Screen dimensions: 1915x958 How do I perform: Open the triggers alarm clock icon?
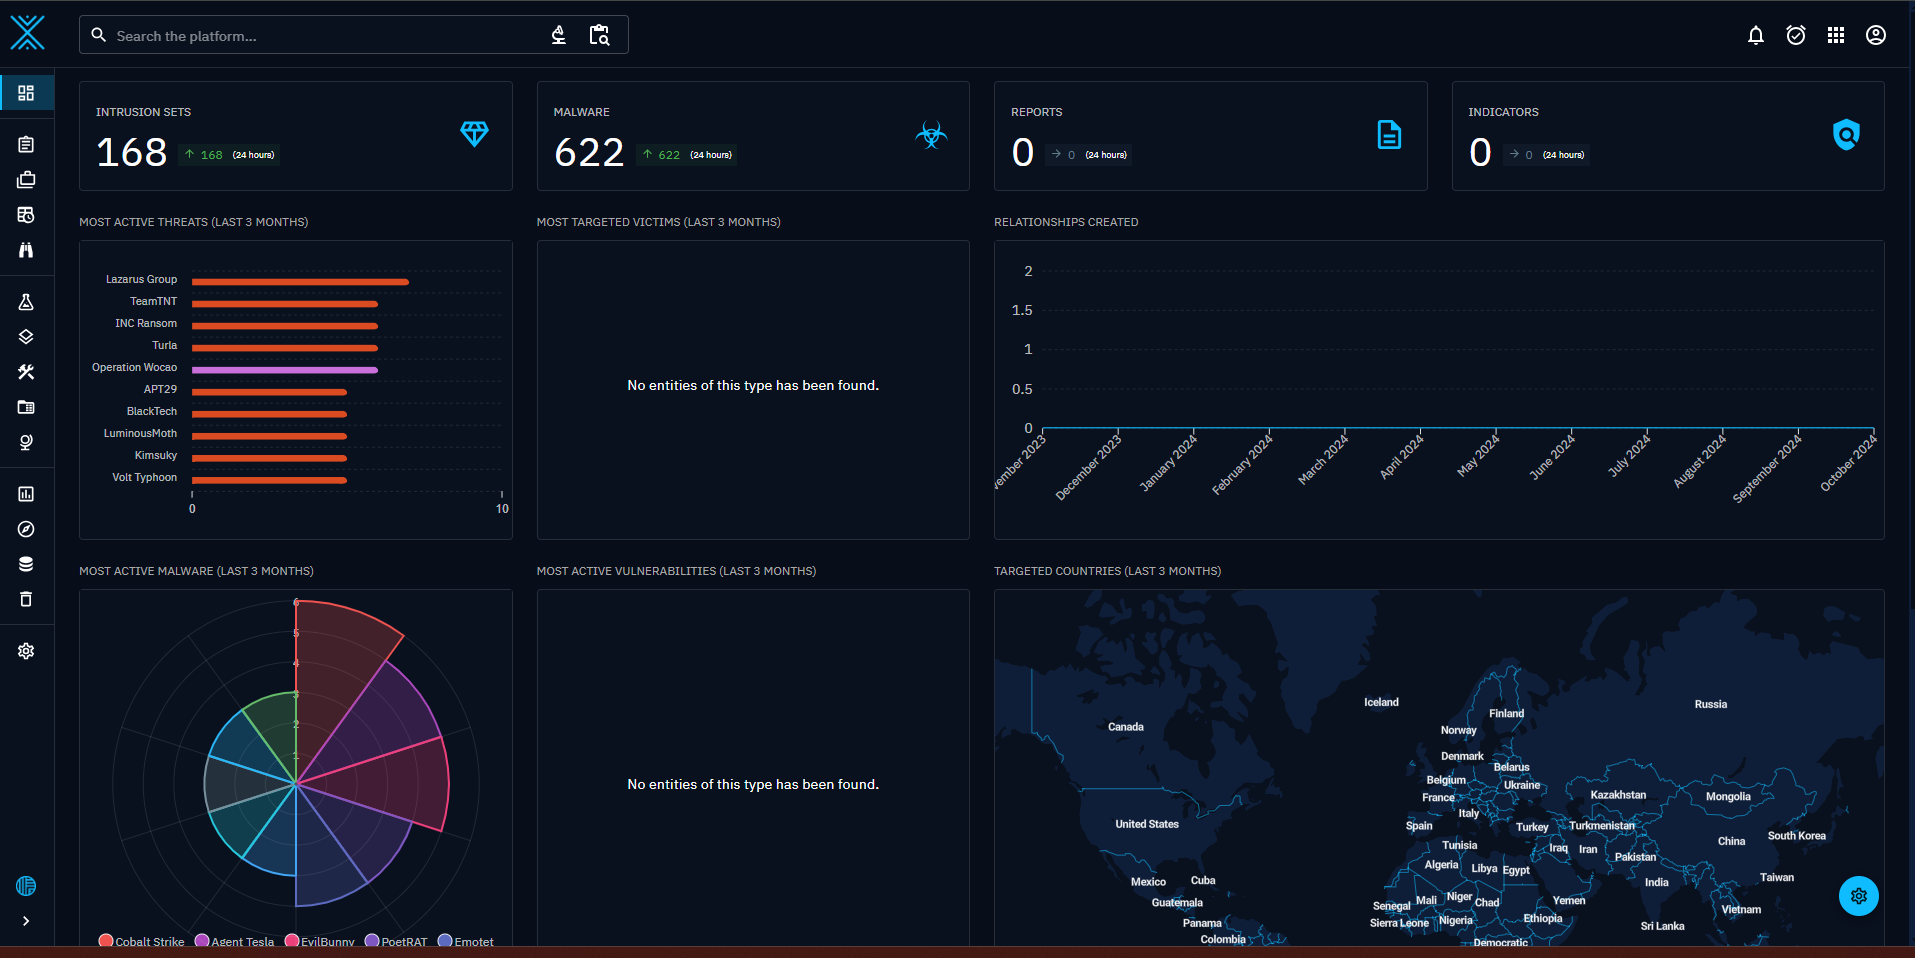pos(1796,35)
